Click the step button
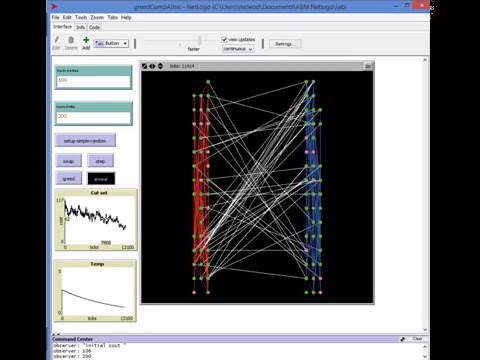 pyautogui.click(x=100, y=161)
